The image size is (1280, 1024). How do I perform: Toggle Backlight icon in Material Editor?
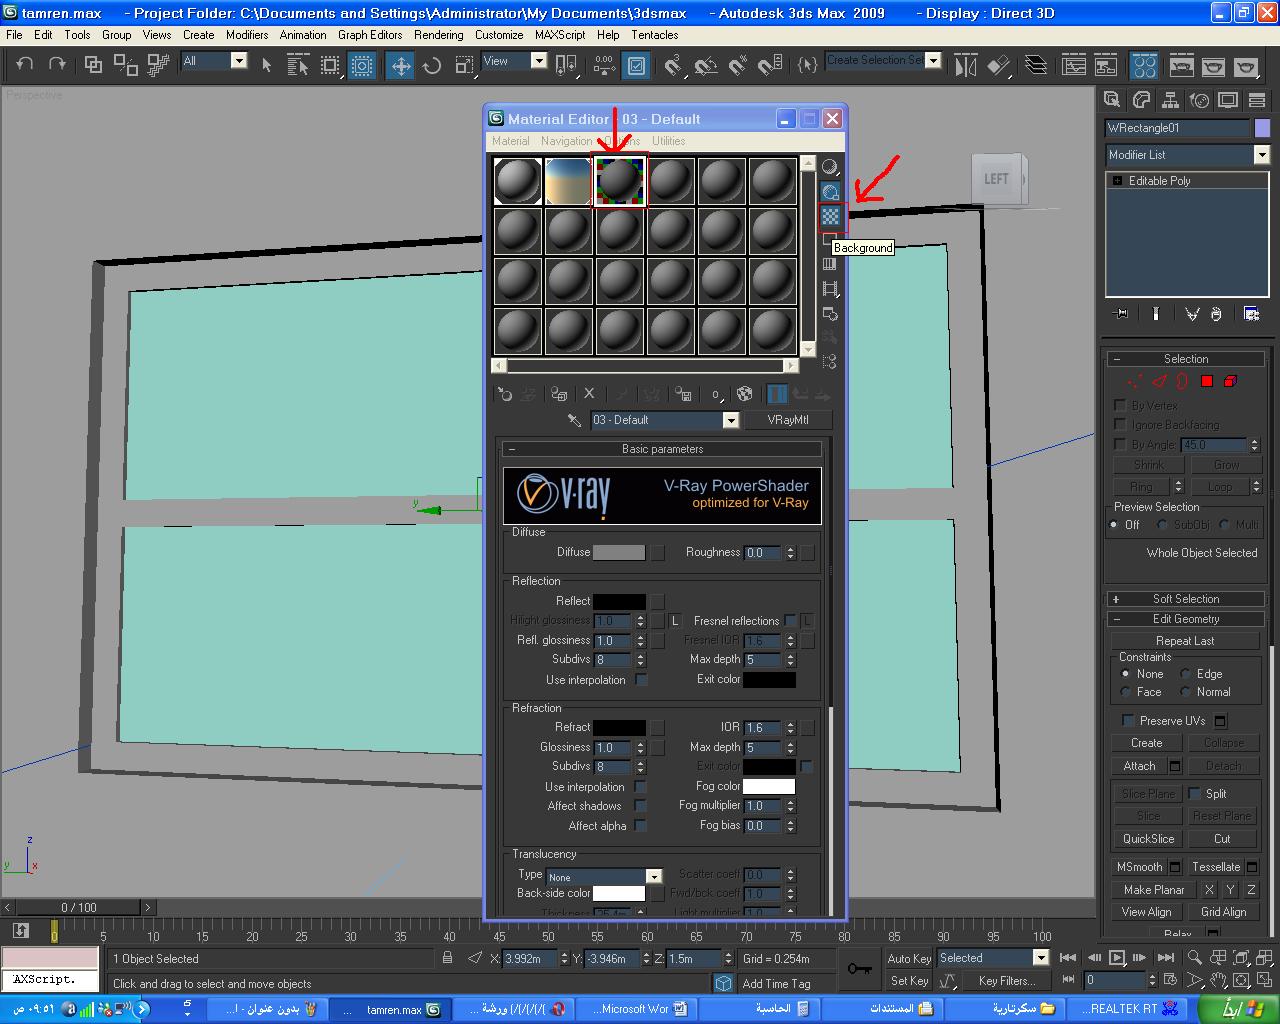[x=830, y=191]
